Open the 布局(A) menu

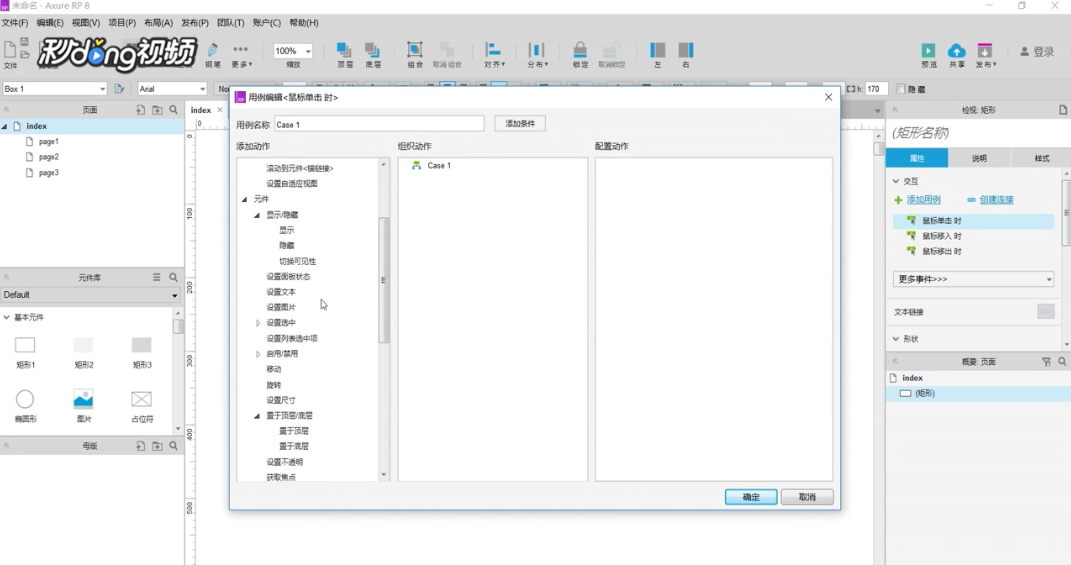pos(158,23)
